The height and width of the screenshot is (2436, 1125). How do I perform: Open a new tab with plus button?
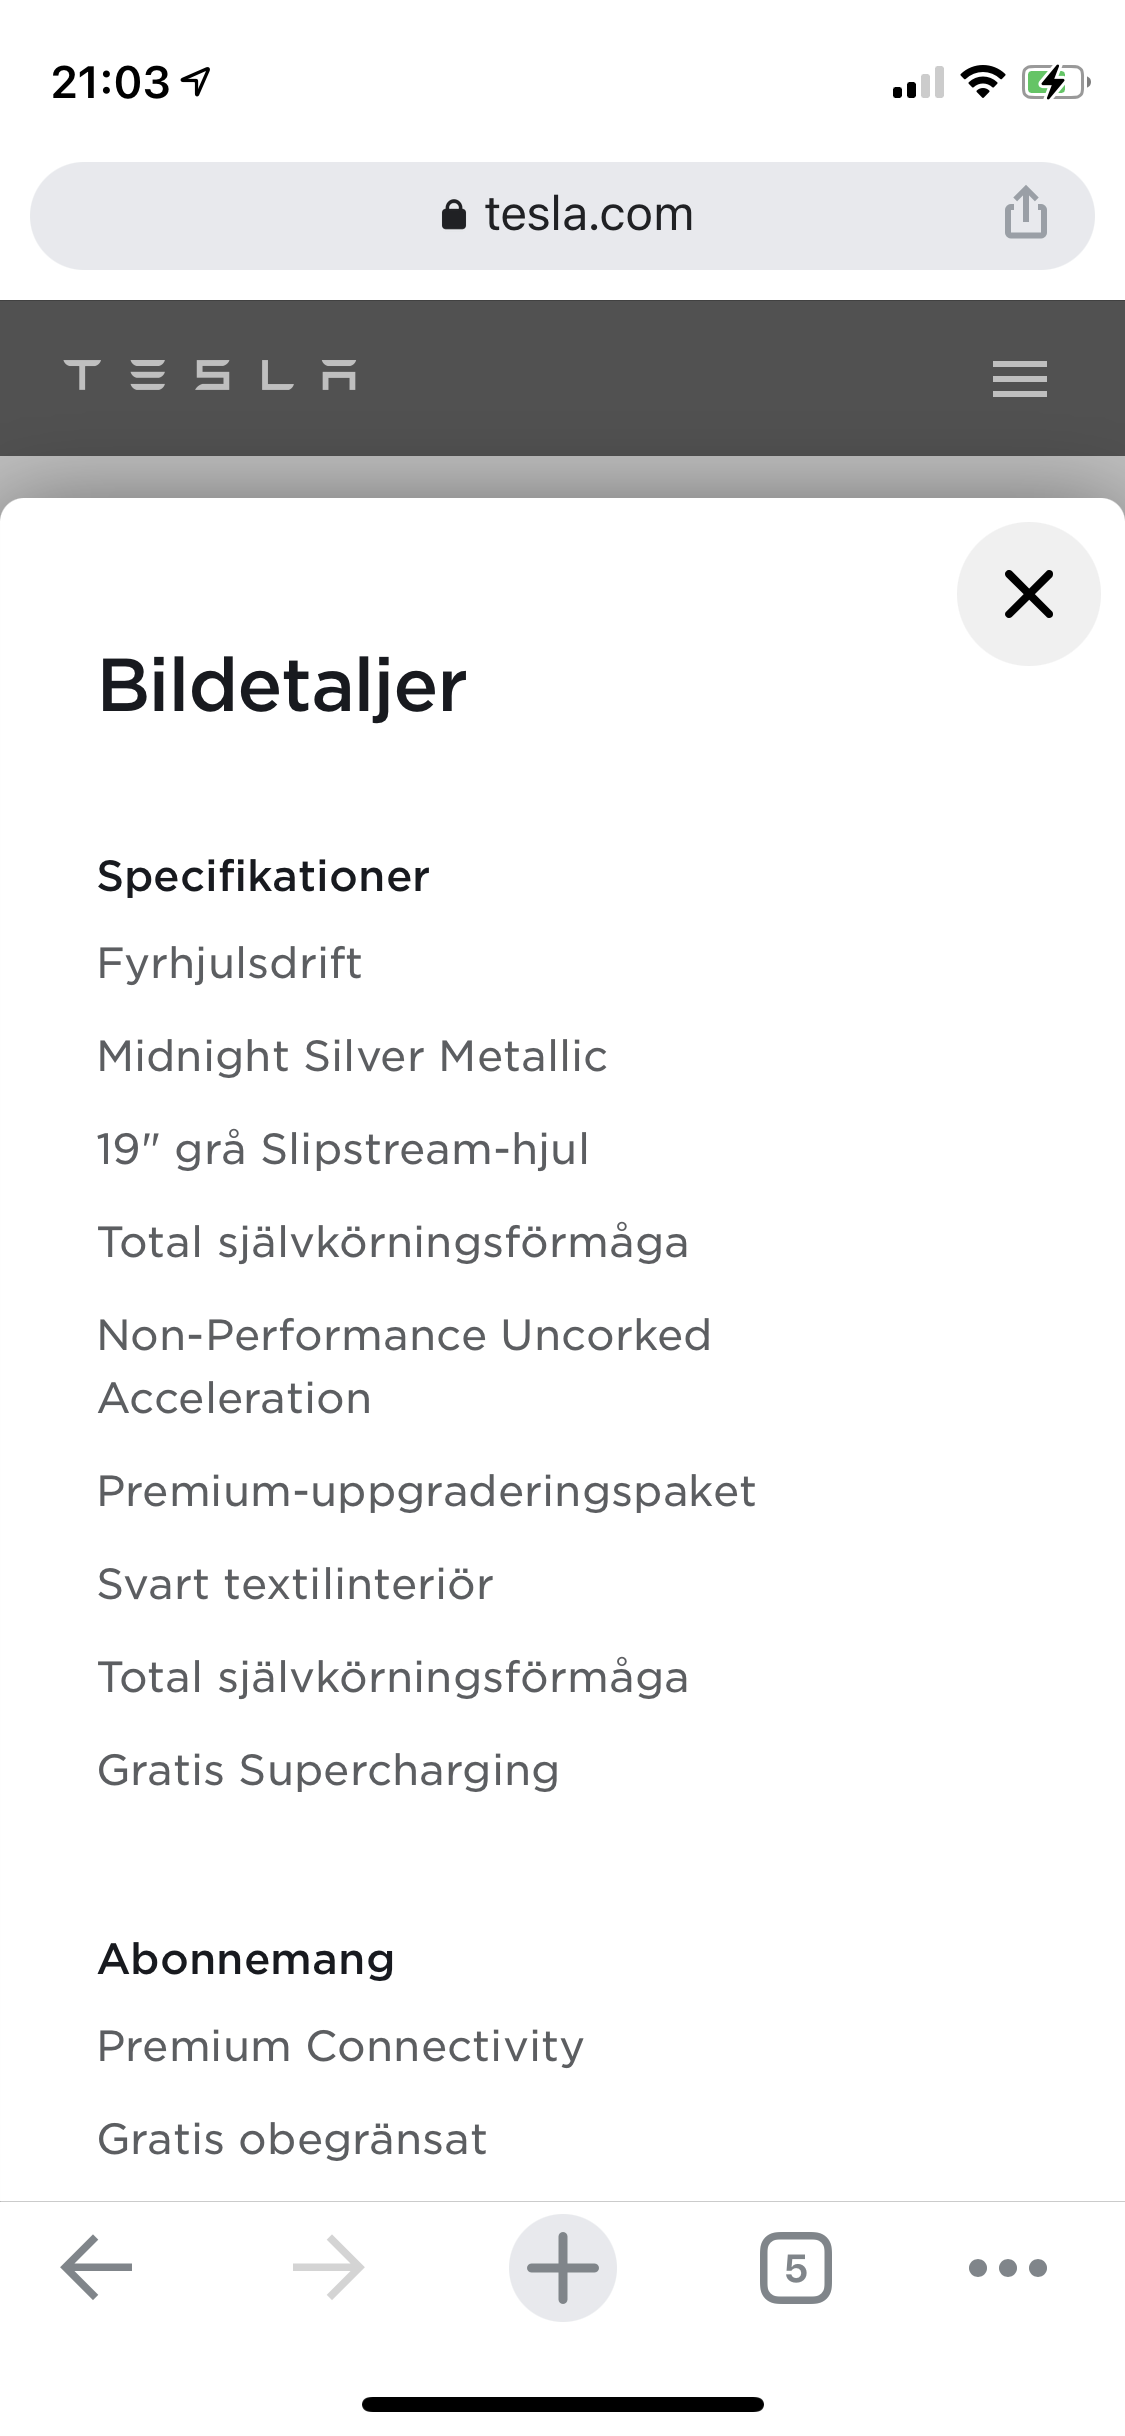(x=562, y=2267)
